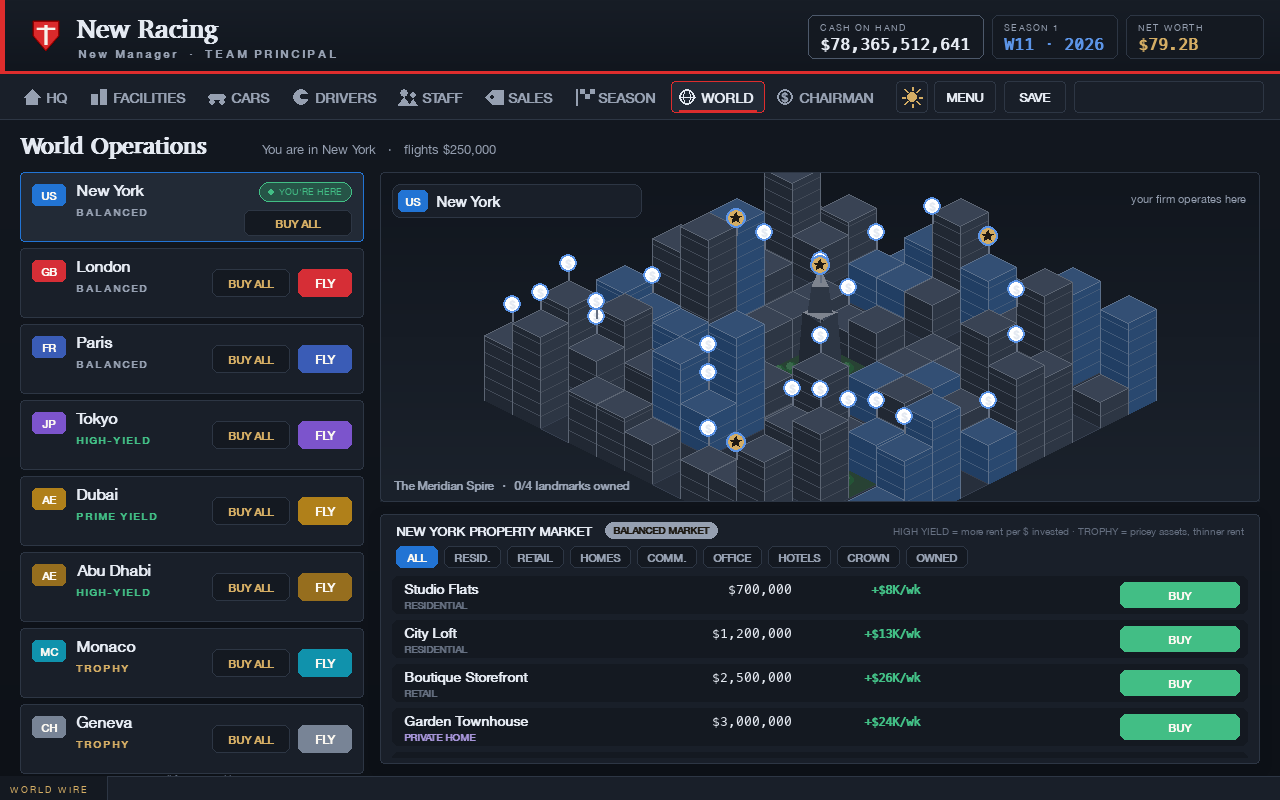Click the Meridian Spire landmark star marker

coord(820,265)
